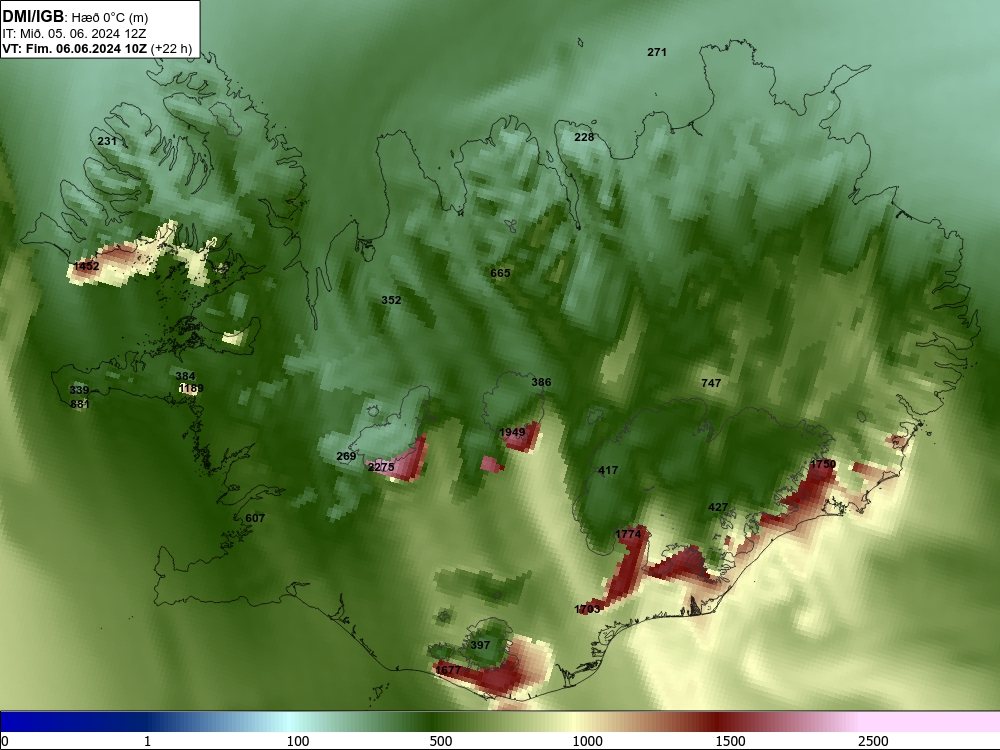Click the 427 value label on the map

718,507
